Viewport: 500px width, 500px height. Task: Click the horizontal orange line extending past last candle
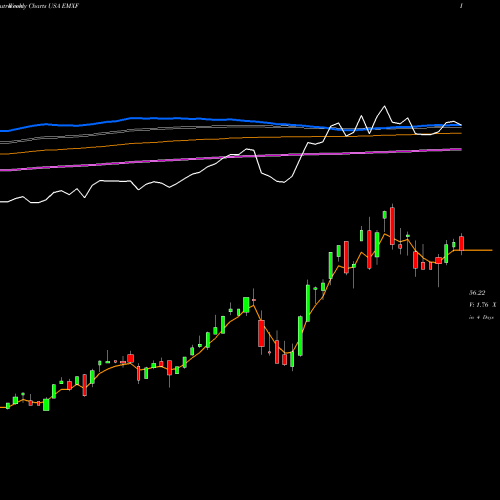pos(477,250)
